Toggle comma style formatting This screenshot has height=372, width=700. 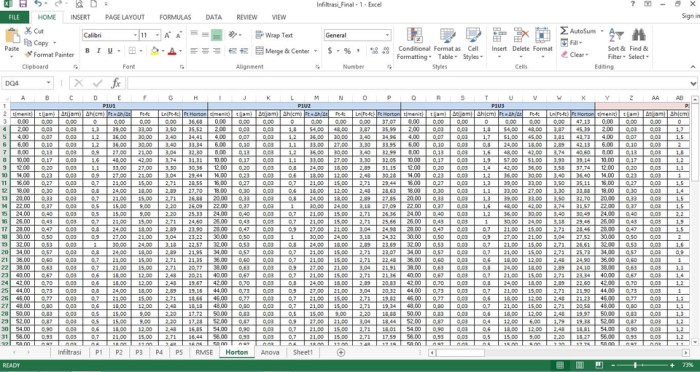pos(358,51)
